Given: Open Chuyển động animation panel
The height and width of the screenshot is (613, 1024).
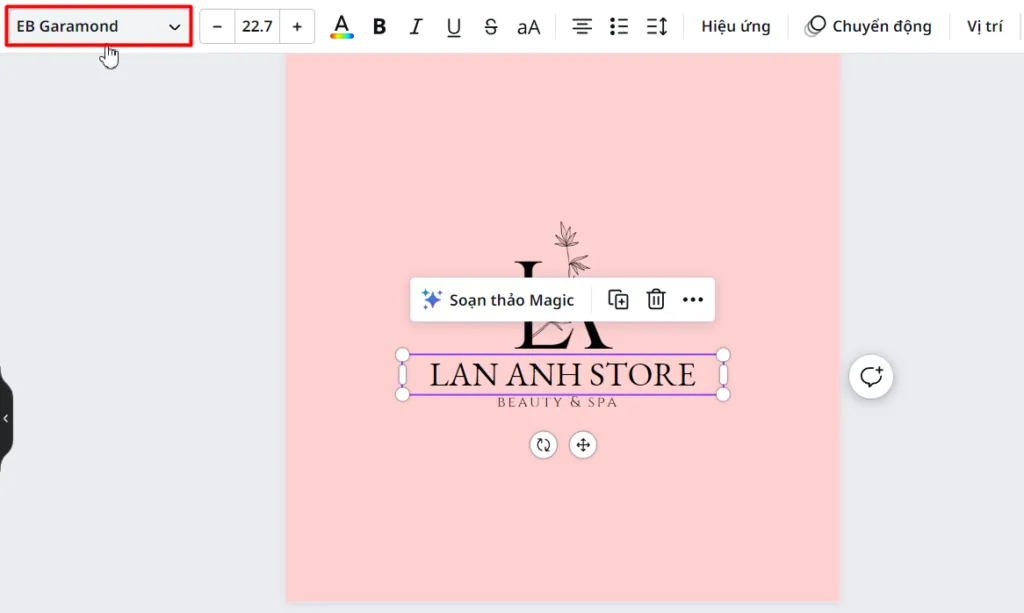Looking at the screenshot, I should [868, 27].
